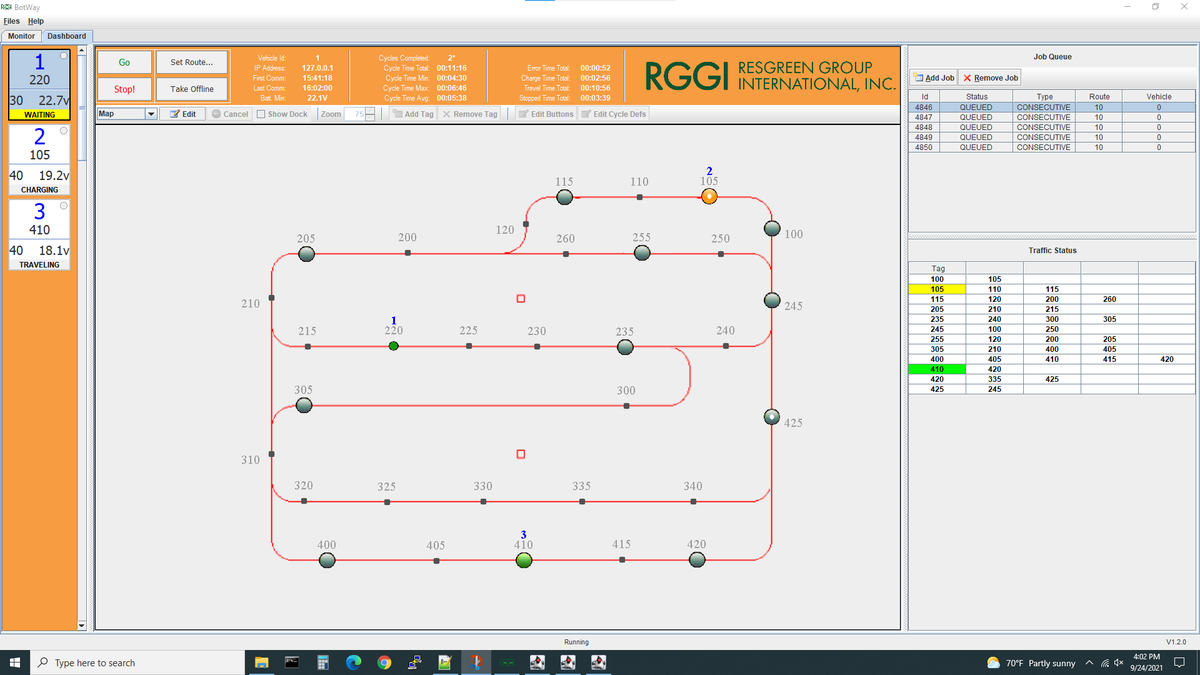This screenshot has height=675, width=1200.
Task: Click station node 115 on the map
Action: click(565, 197)
